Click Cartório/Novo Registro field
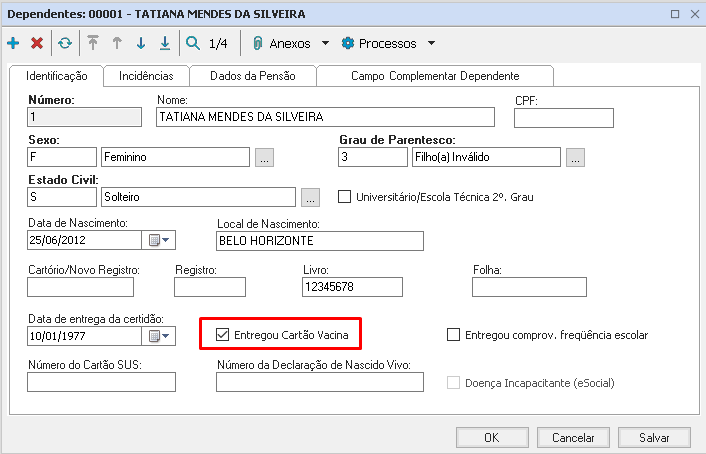706x454 pixels. tap(81, 287)
